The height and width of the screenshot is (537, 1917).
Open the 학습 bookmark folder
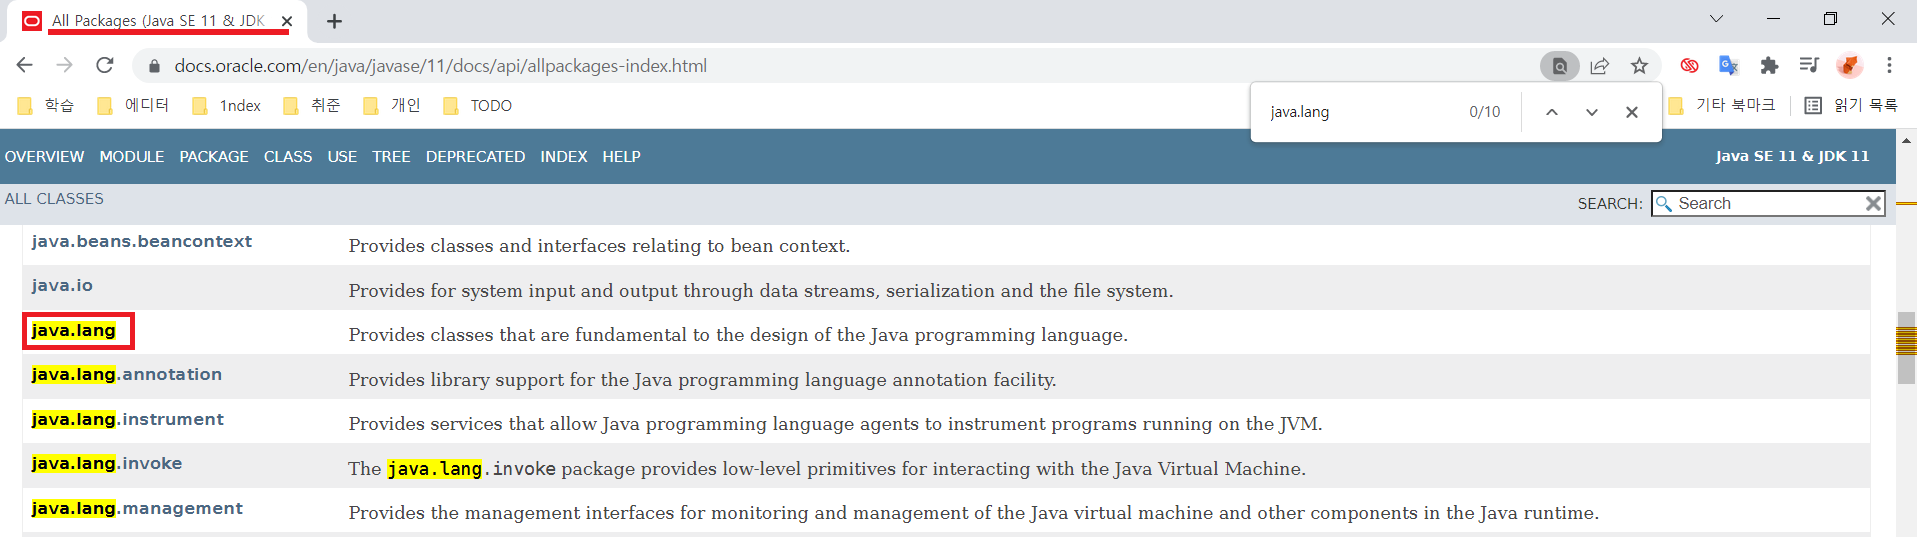click(x=46, y=106)
